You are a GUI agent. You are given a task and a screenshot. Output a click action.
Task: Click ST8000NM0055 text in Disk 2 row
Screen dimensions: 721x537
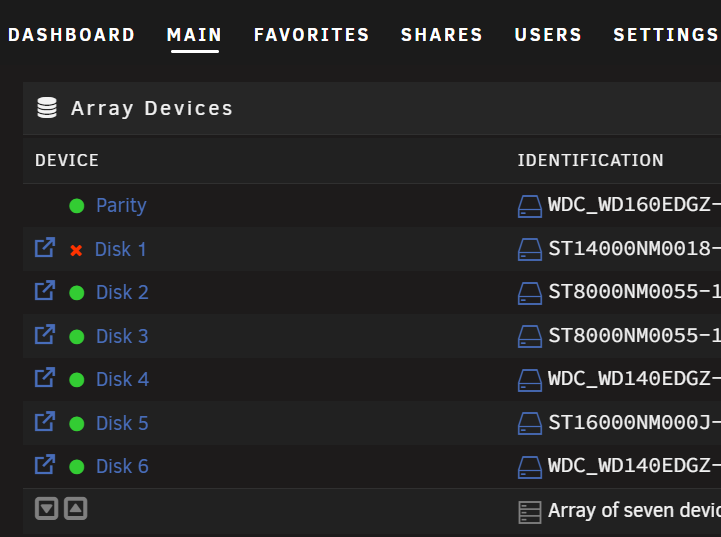635,291
